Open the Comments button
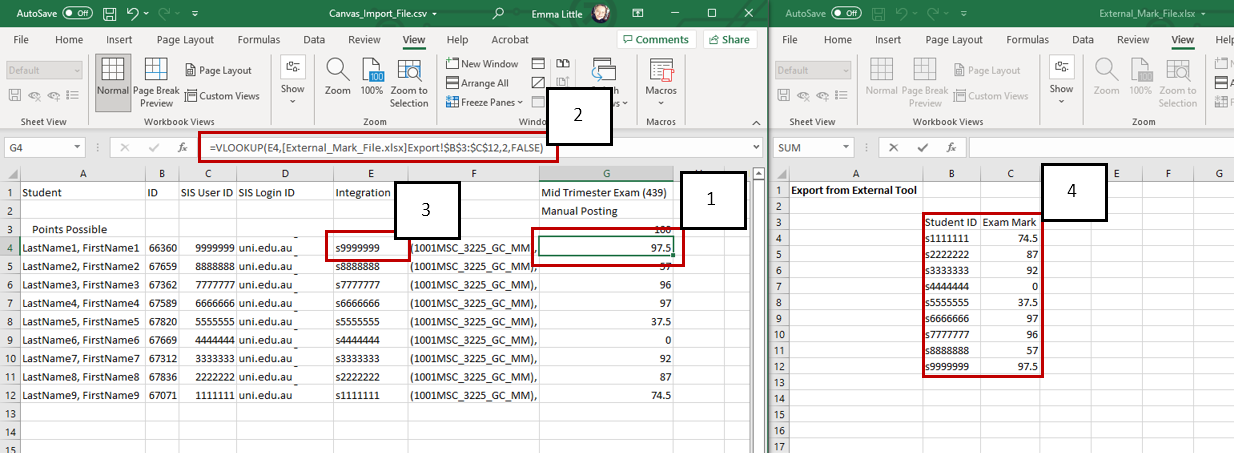This screenshot has width=1234, height=453. 655,40
